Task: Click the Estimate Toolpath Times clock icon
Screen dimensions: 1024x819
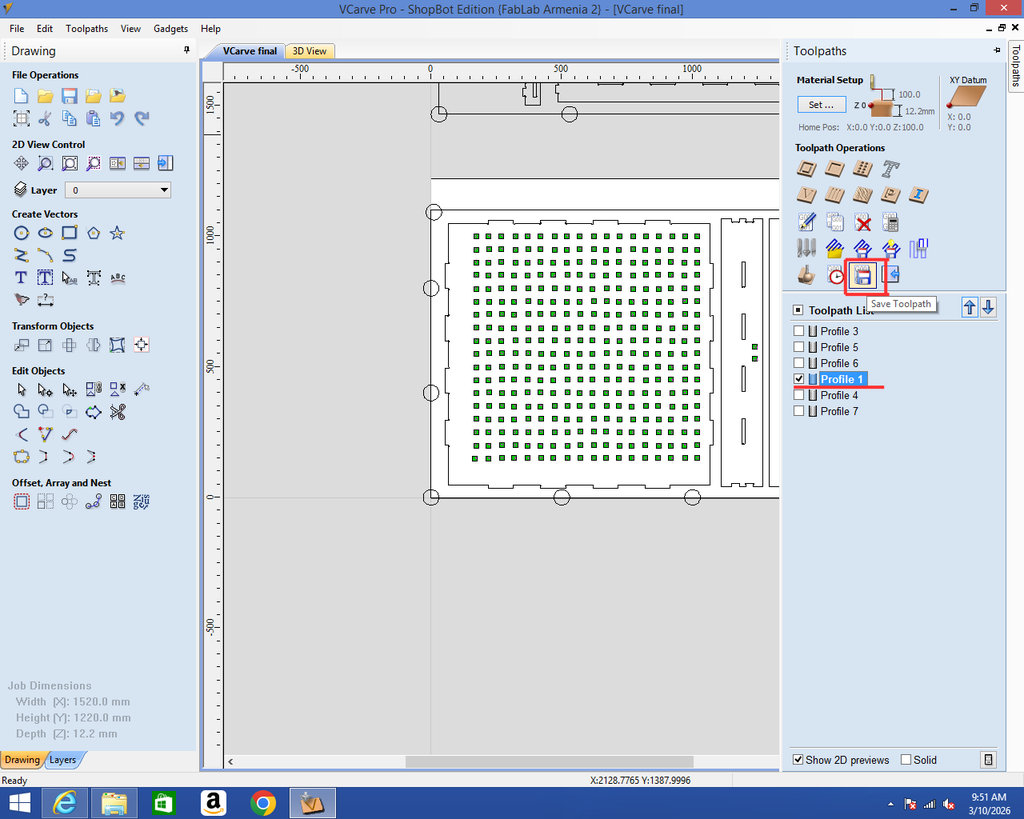Action: click(x=835, y=276)
